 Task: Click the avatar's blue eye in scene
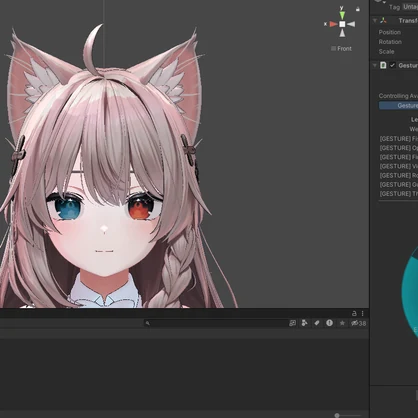(x=68, y=207)
